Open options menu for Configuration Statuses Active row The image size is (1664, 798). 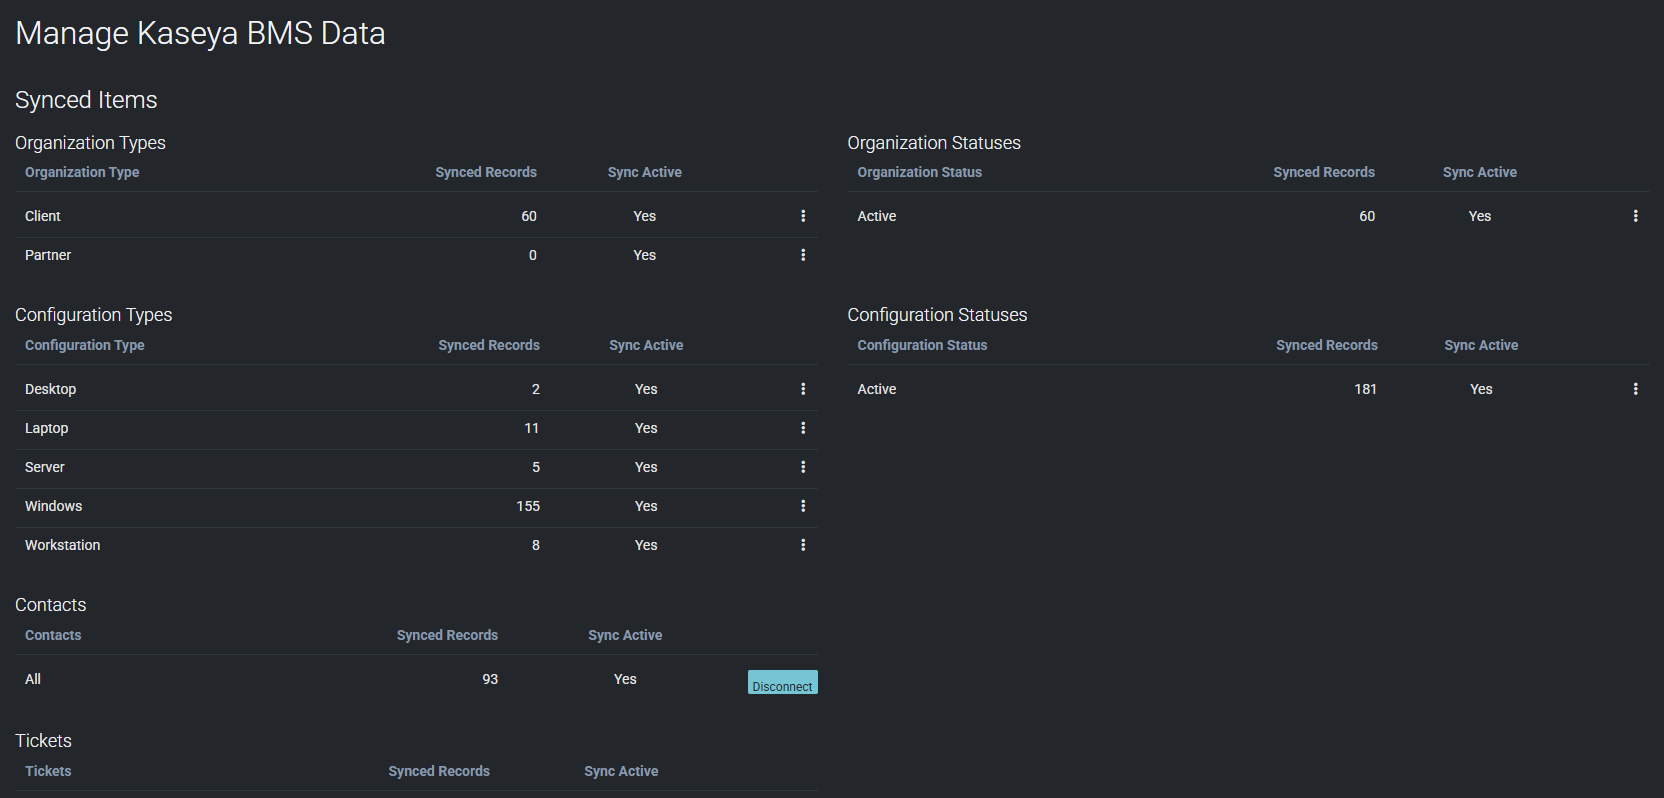pyautogui.click(x=1636, y=389)
